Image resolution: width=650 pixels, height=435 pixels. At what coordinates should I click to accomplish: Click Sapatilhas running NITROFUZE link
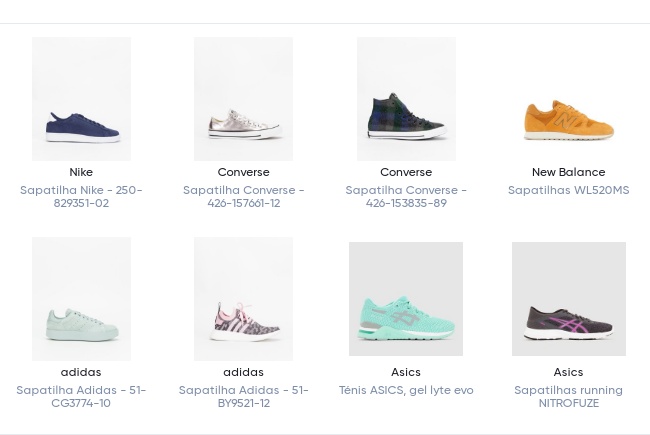tap(568, 397)
